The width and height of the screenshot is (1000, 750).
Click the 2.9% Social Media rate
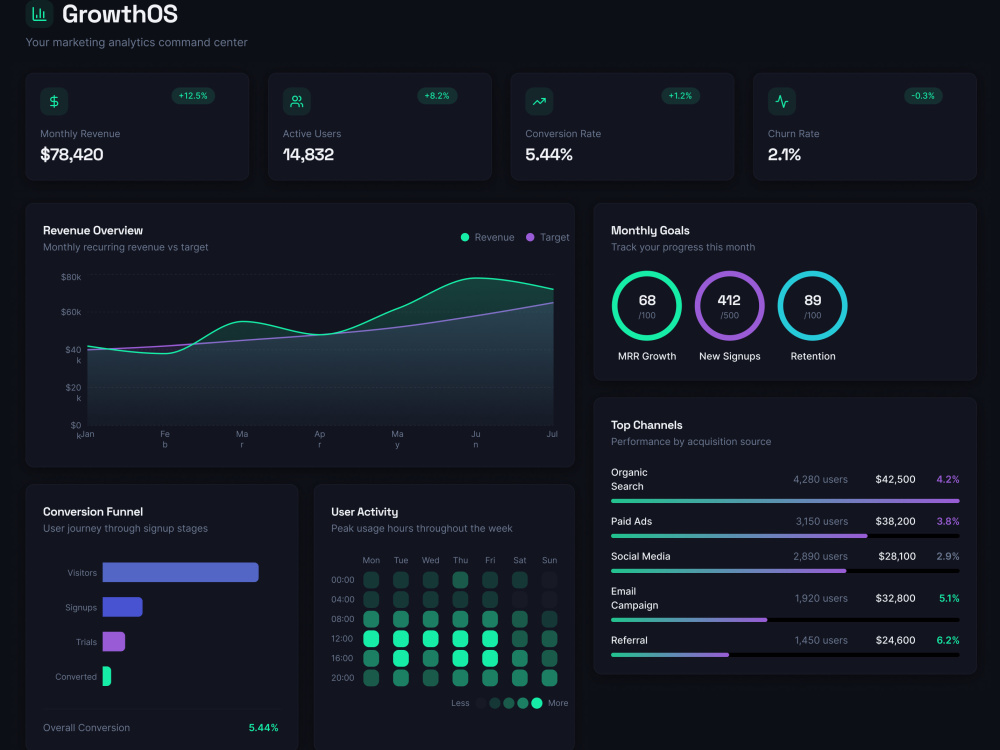click(x=948, y=556)
